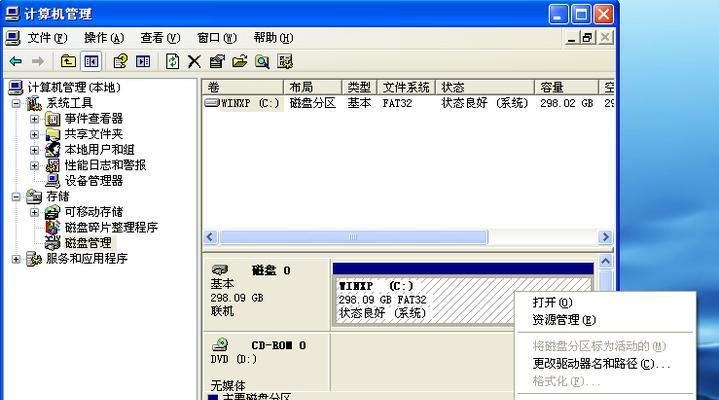
Task: Sort by the 布局 column header
Action: coord(313,87)
